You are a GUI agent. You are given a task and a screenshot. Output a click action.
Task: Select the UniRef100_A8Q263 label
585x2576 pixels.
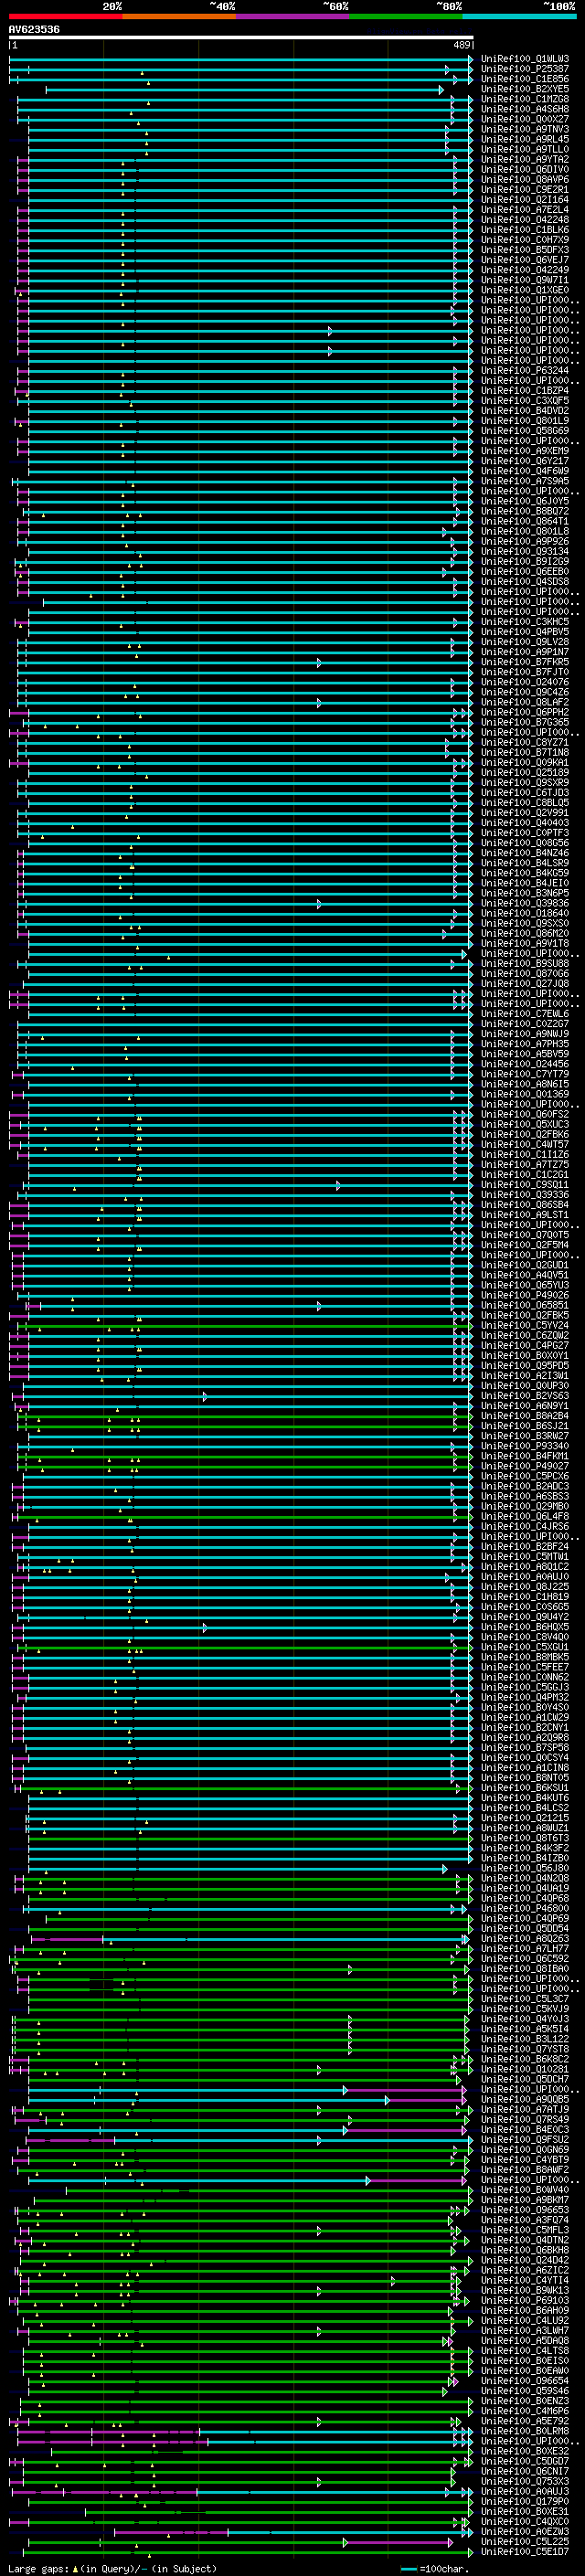(525, 1938)
